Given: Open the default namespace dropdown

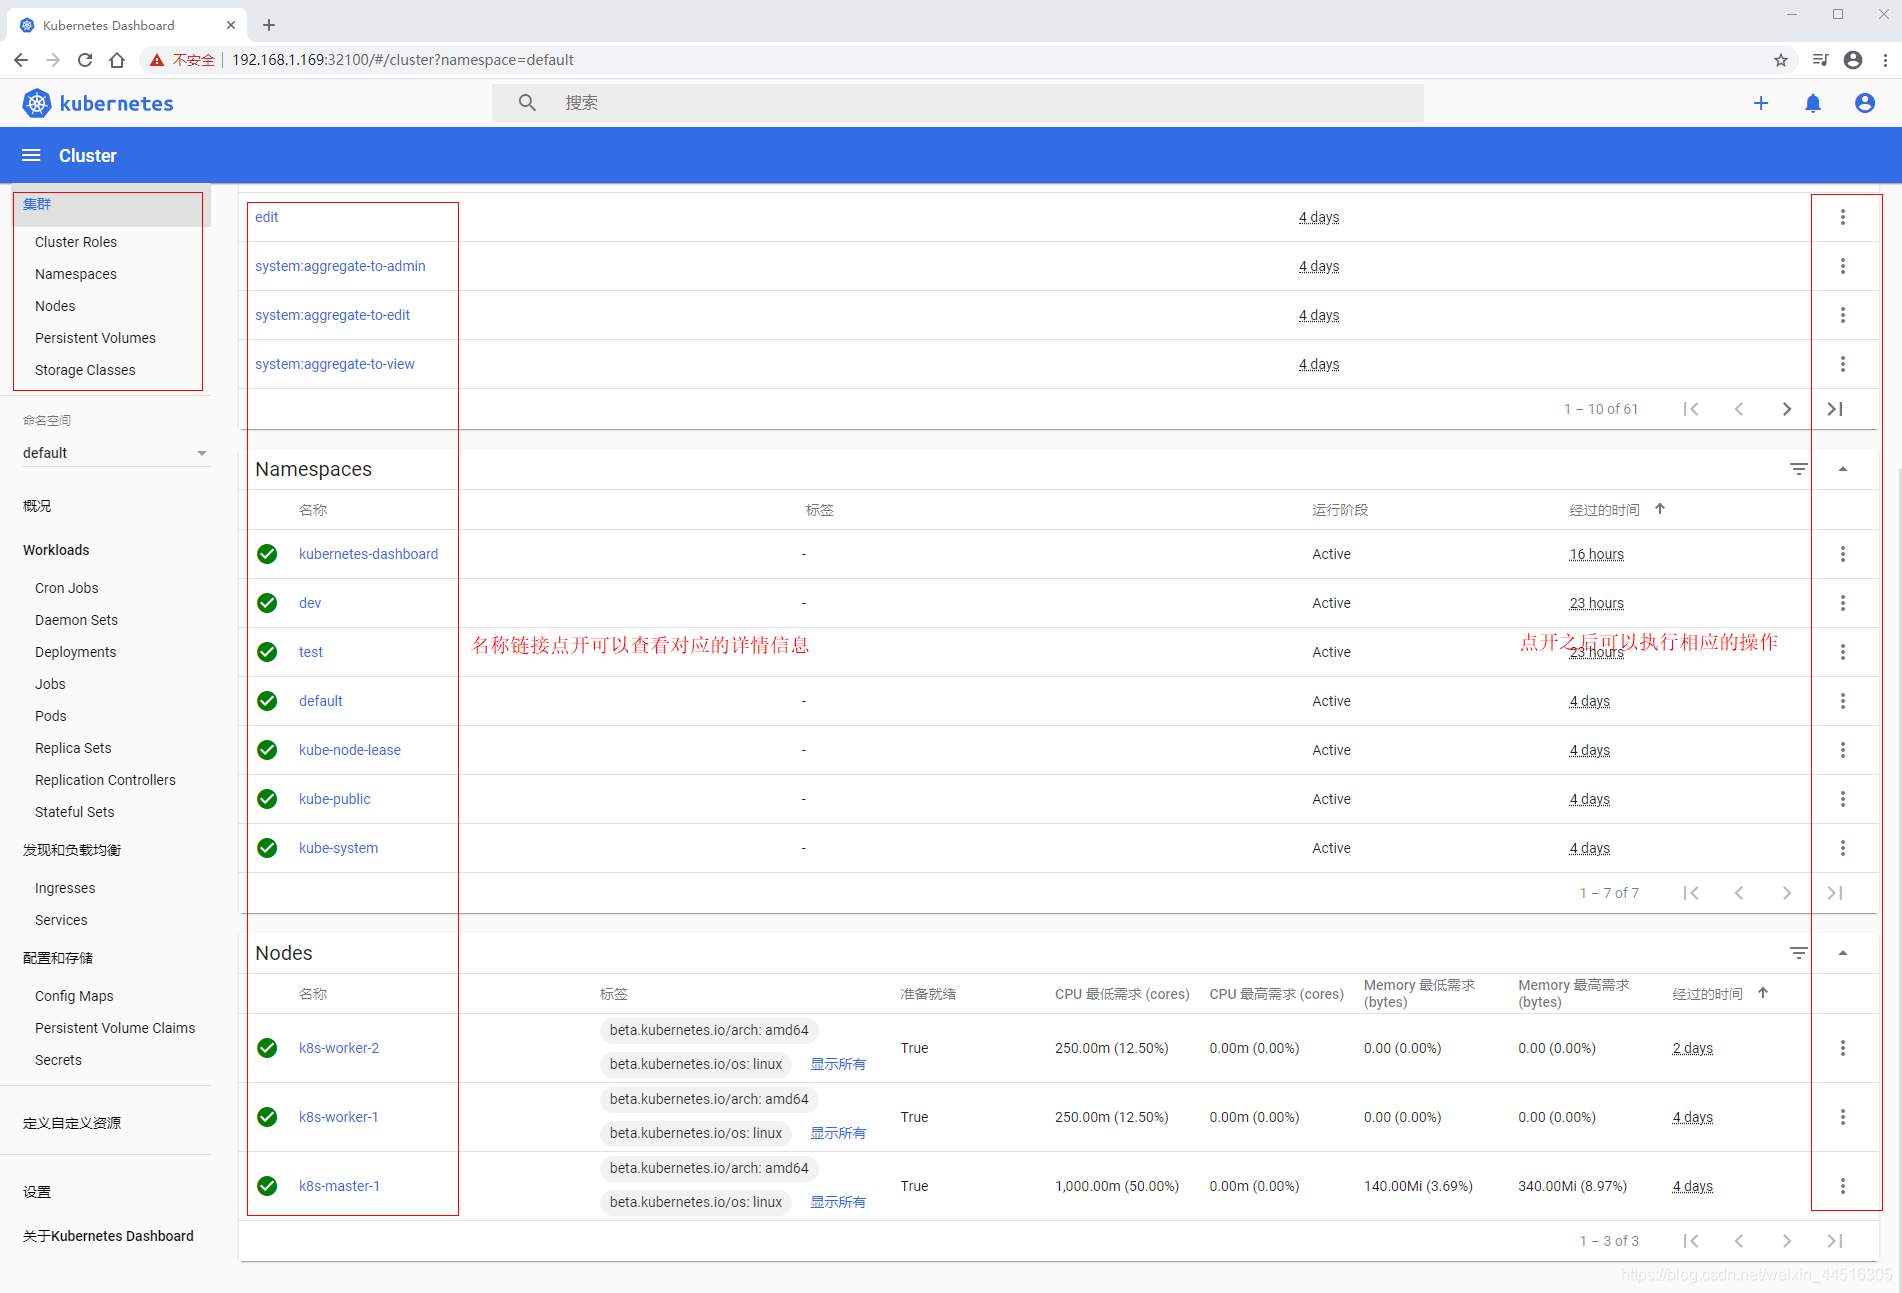Looking at the screenshot, I should tap(115, 453).
